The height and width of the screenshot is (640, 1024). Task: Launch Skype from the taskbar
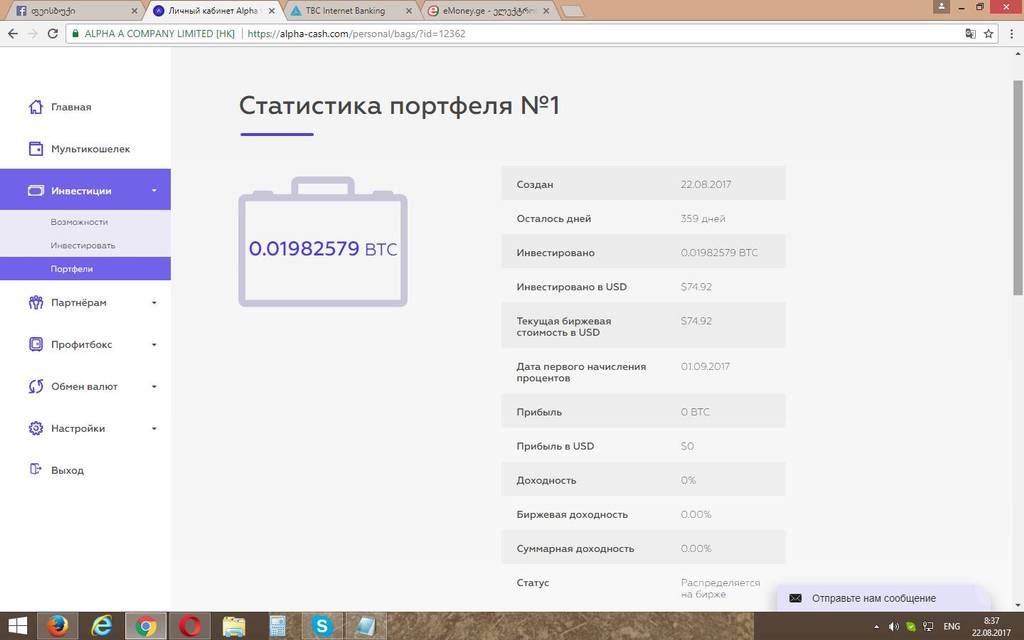click(321, 625)
